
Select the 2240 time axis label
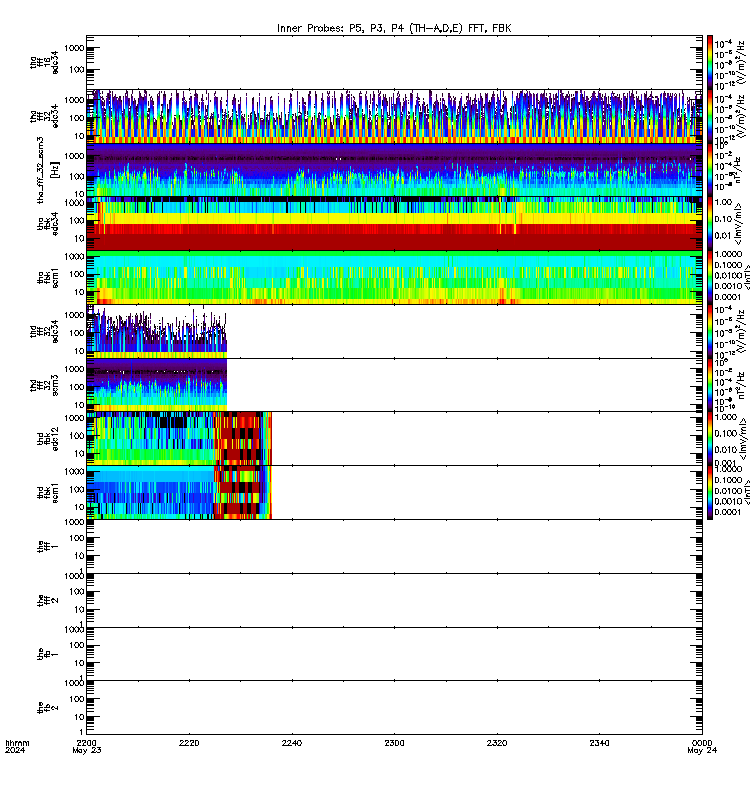292,743
